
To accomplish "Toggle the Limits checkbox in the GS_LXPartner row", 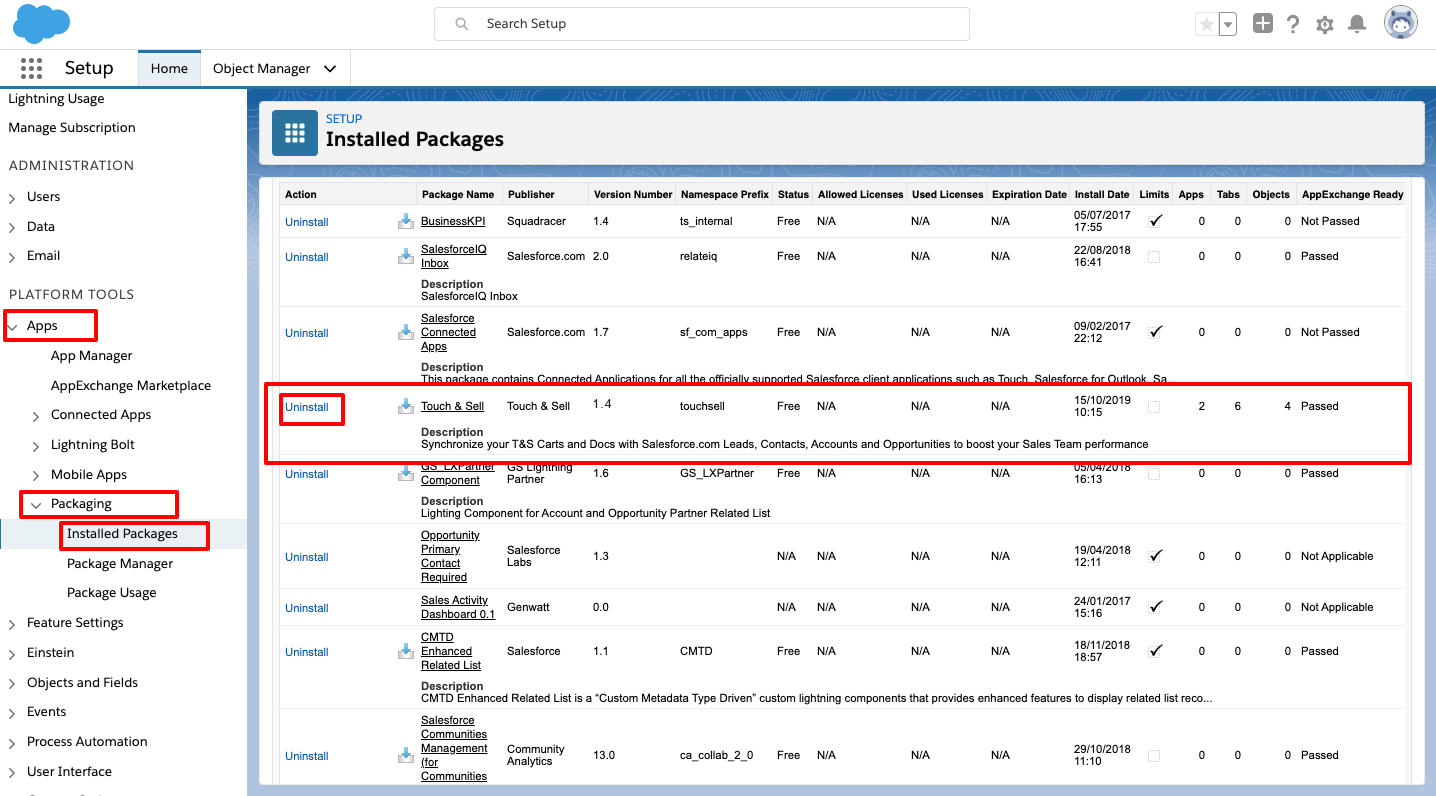I will 1155,474.
